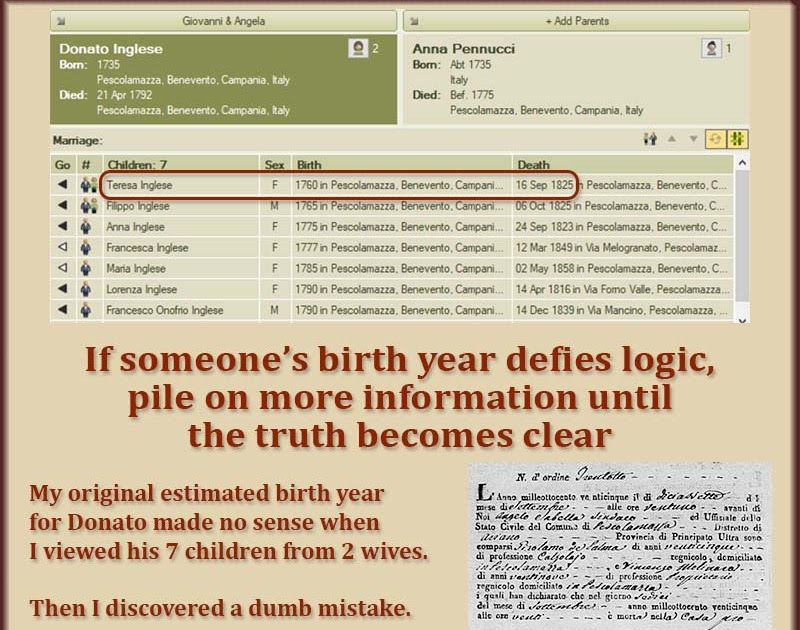The height and width of the screenshot is (630, 800).
Task: Click the parents icon next to Teresa Inglese
Action: tap(88, 185)
